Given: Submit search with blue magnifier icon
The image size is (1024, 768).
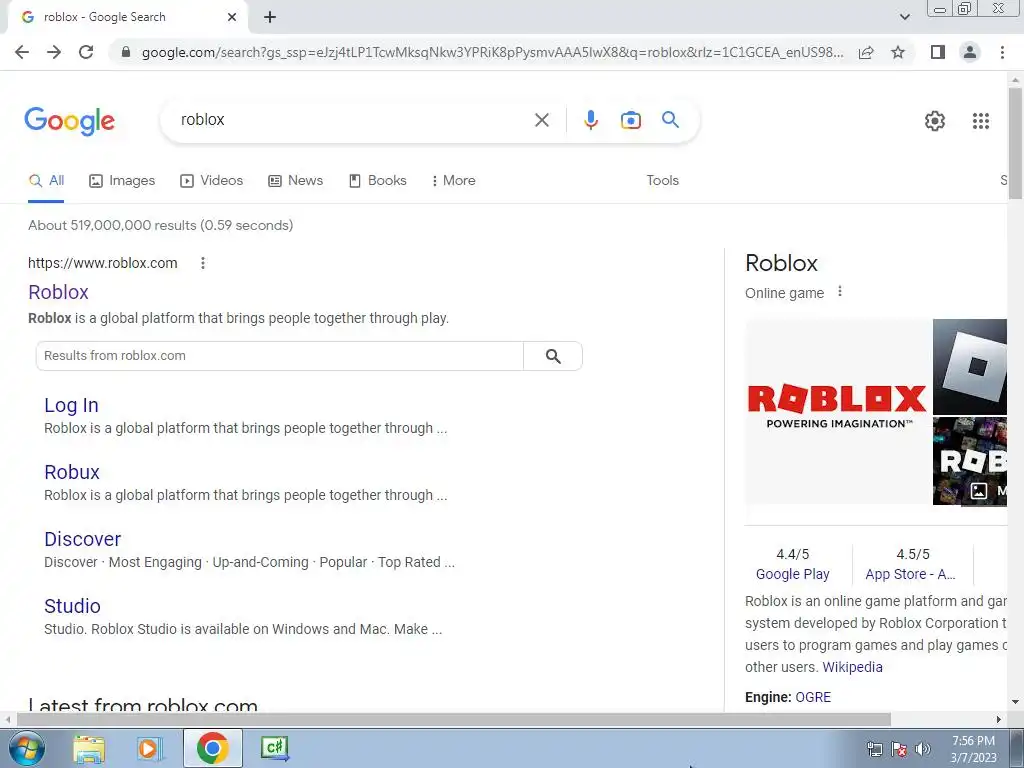Looking at the screenshot, I should pyautogui.click(x=670, y=120).
